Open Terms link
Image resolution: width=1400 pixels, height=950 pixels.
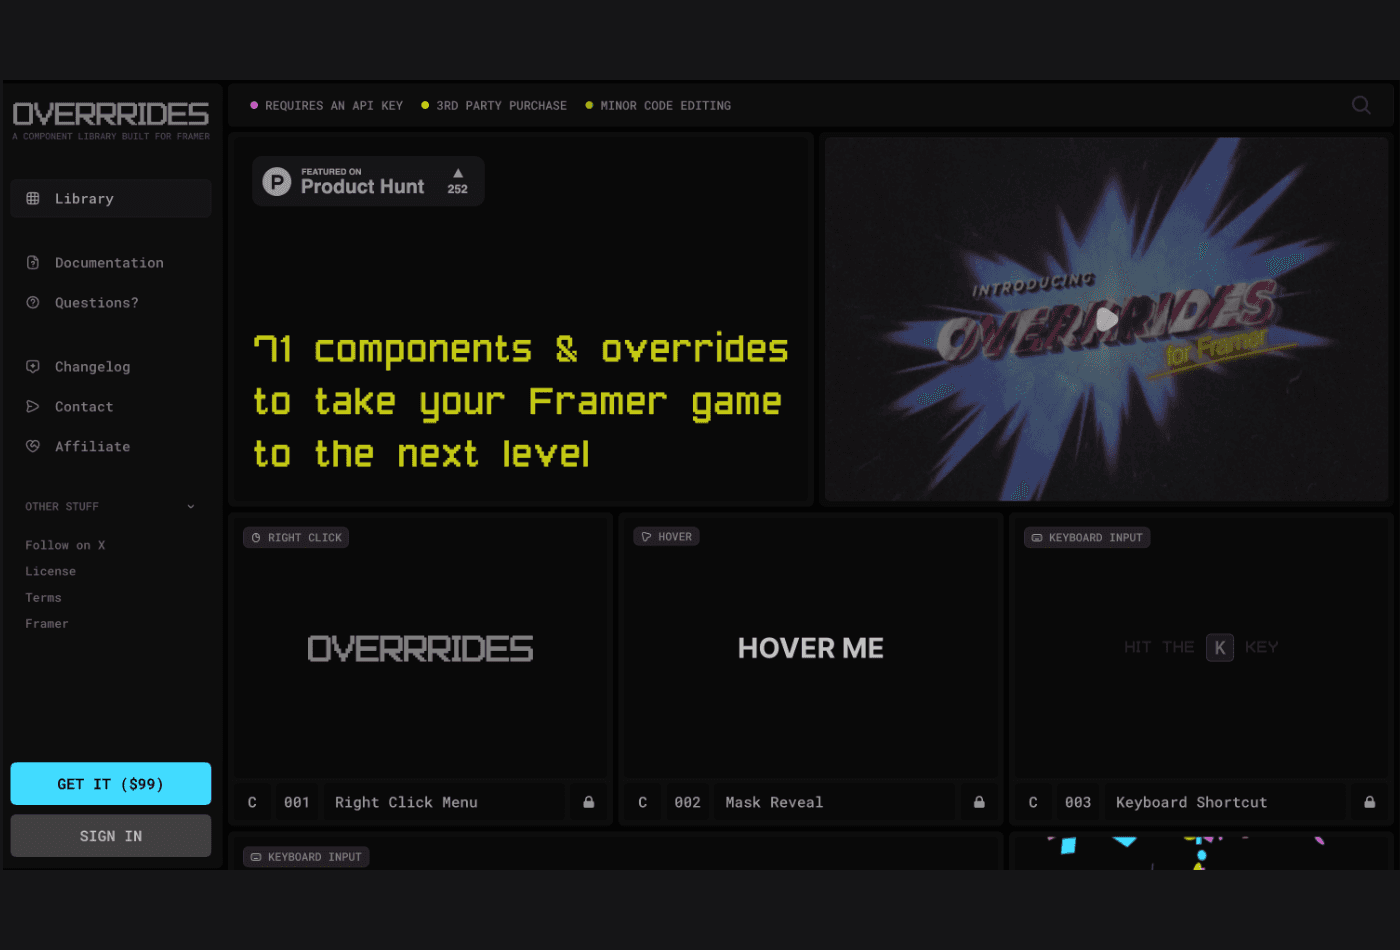tap(43, 597)
